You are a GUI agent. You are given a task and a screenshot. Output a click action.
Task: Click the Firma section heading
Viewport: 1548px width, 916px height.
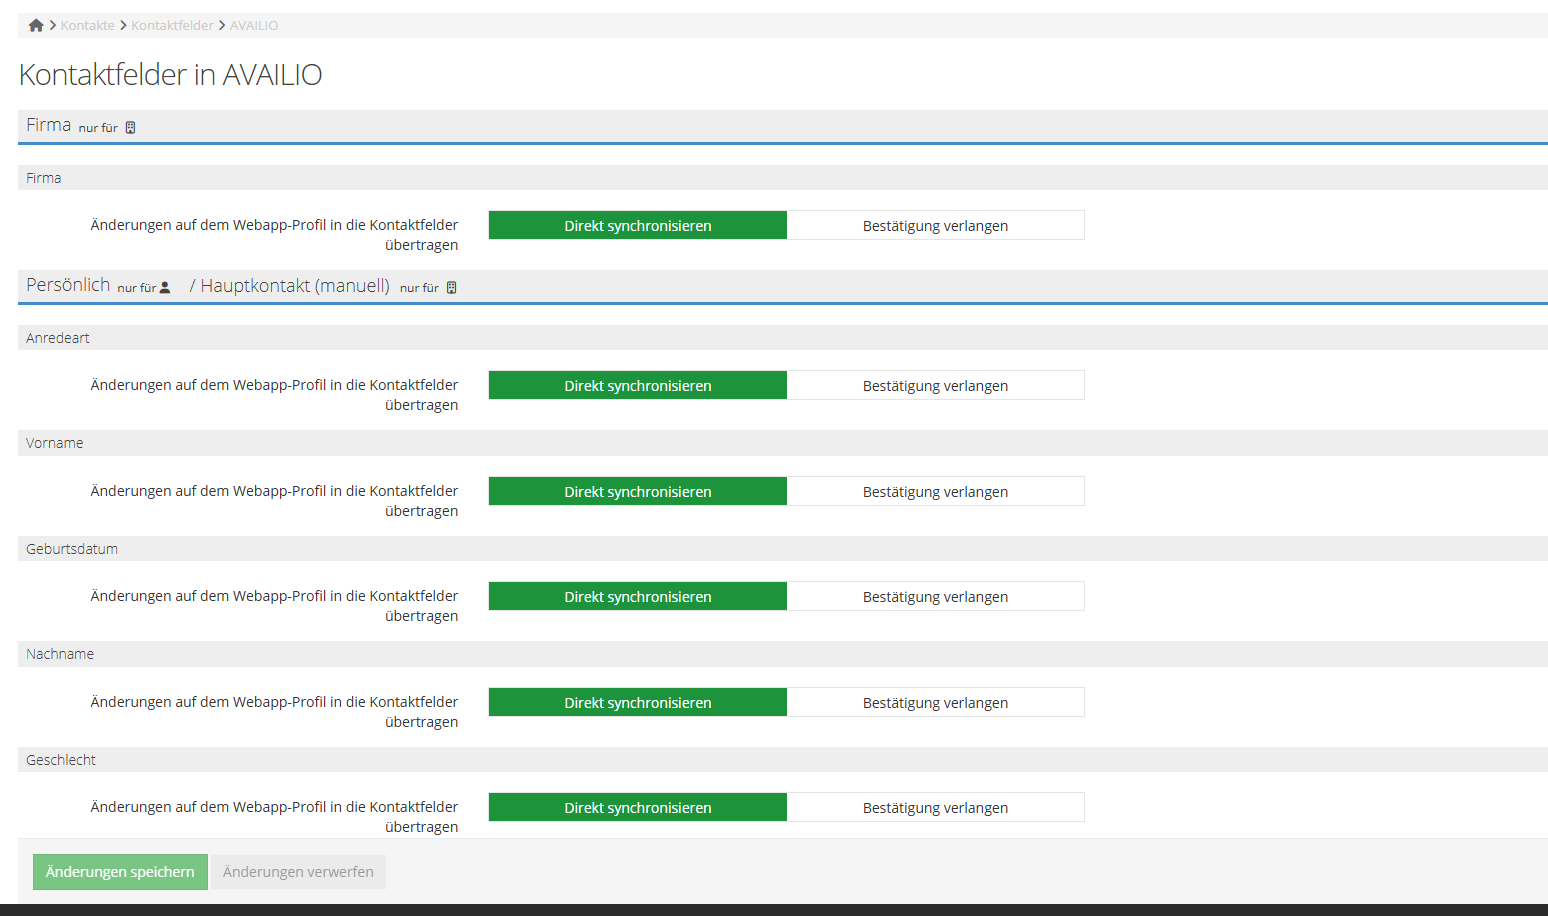click(x=48, y=125)
